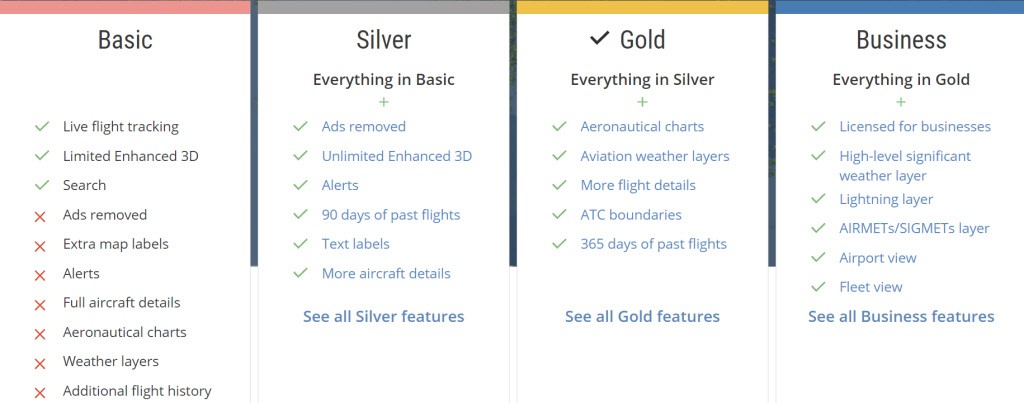The image size is (1024, 403).
Task: Expand See all Business features
Action: [901, 316]
